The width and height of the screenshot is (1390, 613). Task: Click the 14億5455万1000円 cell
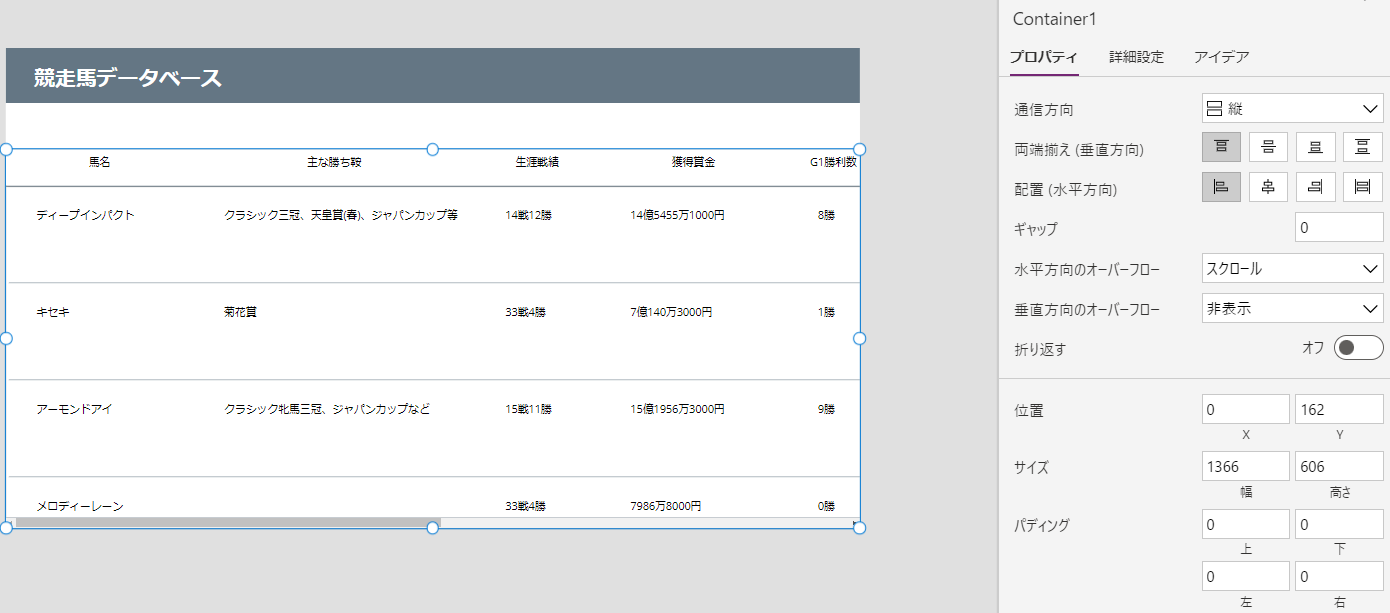point(677,215)
